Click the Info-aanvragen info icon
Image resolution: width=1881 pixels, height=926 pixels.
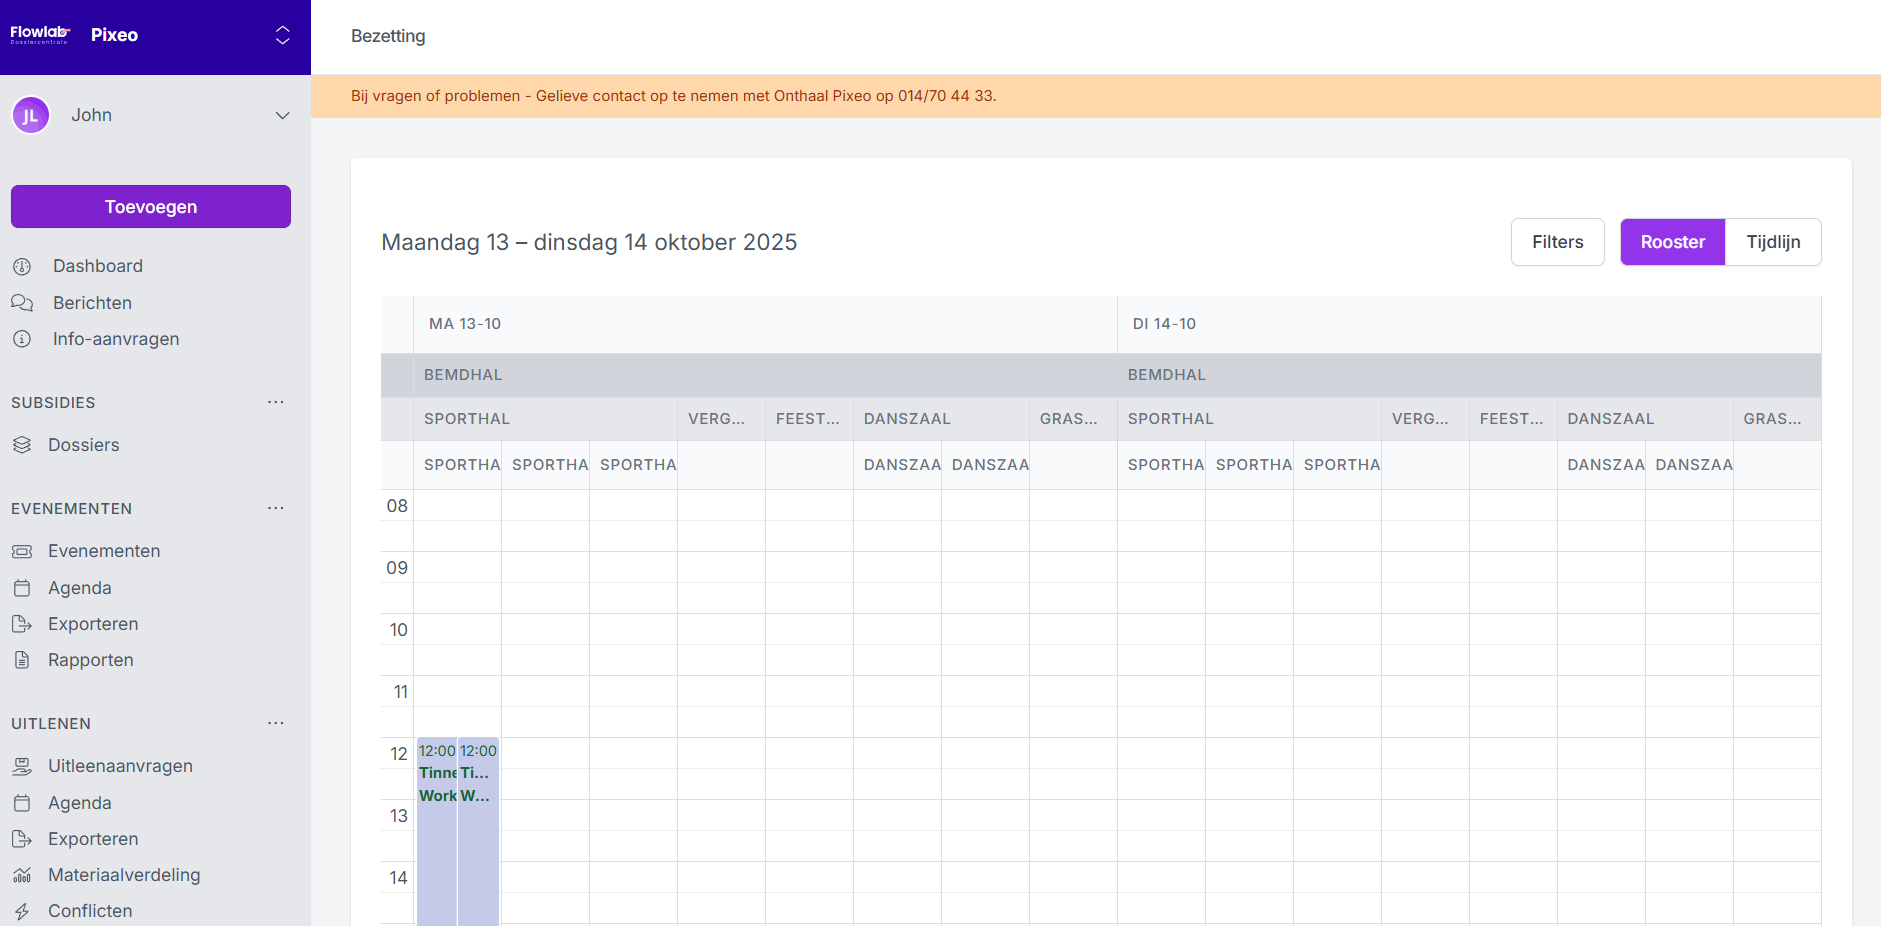click(x=22, y=339)
